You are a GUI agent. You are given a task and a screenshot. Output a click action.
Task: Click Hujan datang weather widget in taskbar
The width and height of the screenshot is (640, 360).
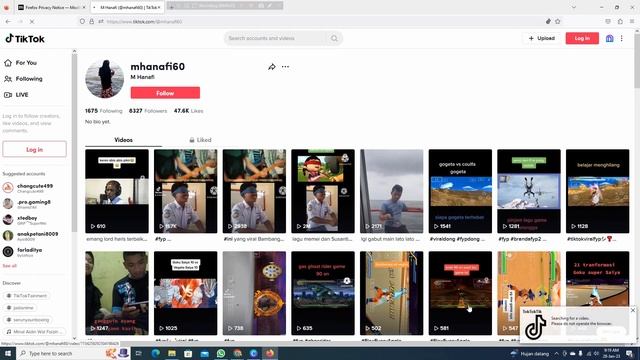click(530, 353)
